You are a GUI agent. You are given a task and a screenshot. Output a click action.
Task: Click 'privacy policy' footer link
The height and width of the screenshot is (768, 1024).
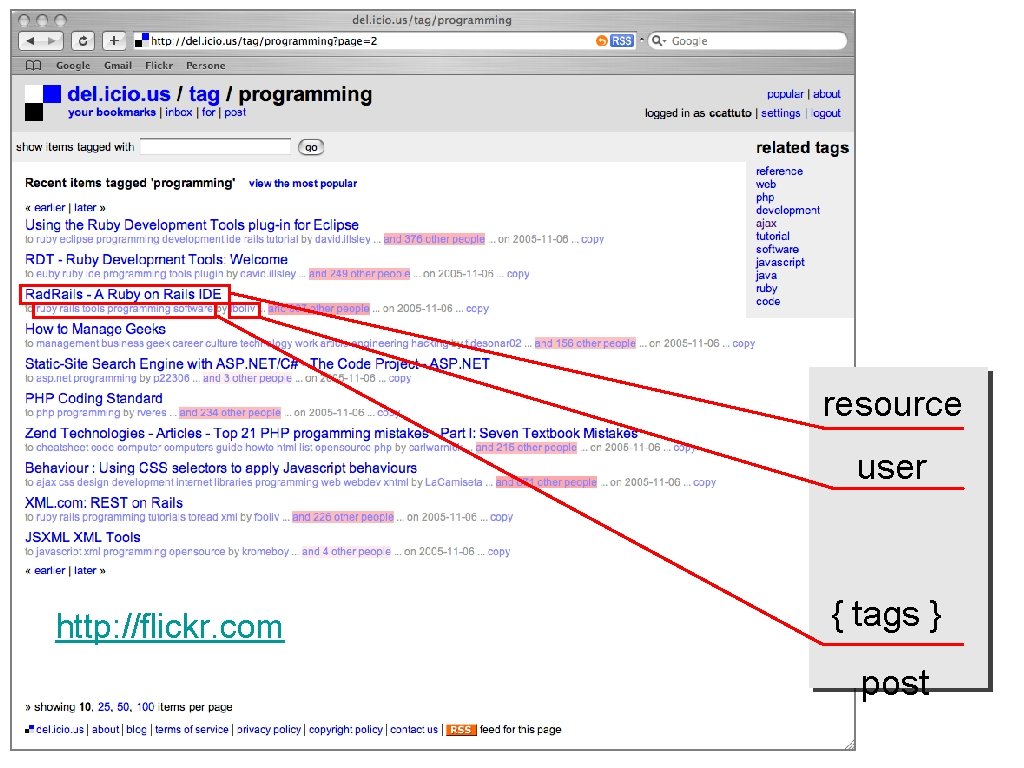tap(269, 729)
